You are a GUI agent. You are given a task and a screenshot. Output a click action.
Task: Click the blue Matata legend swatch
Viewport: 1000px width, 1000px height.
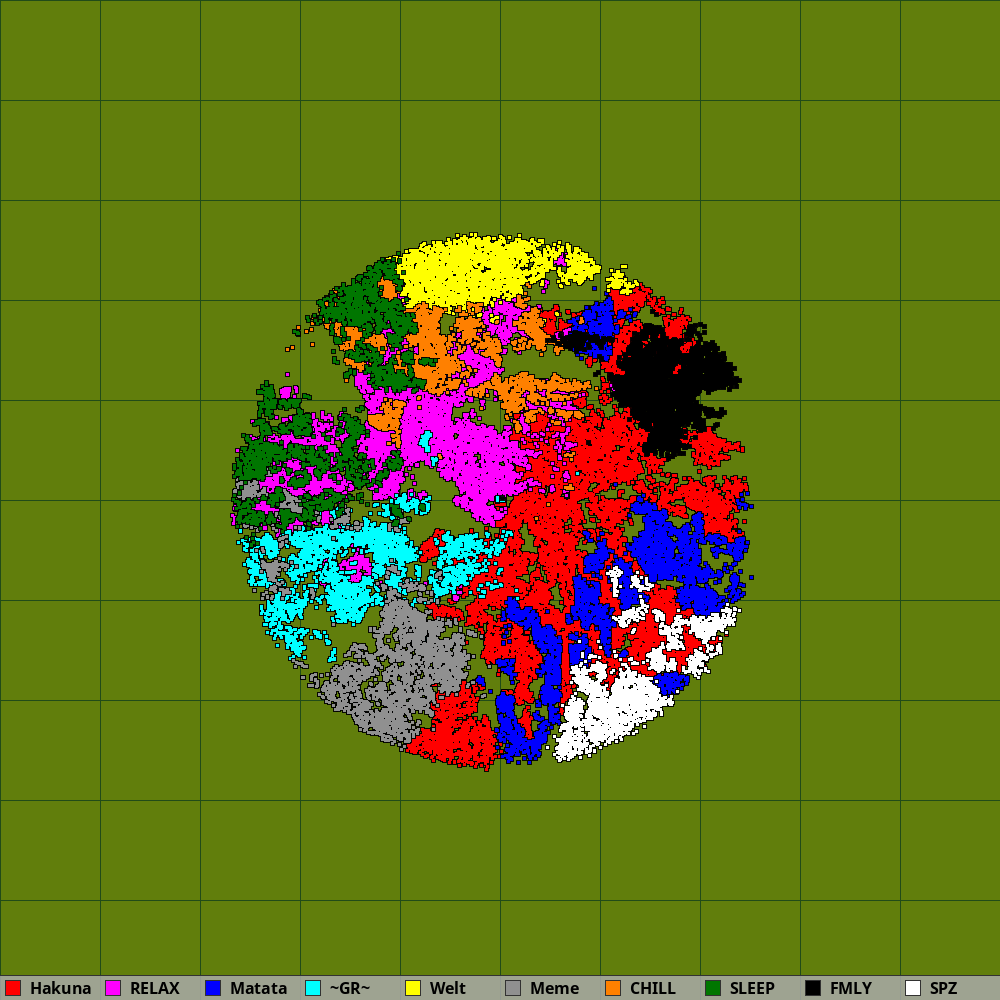pyautogui.click(x=213, y=988)
